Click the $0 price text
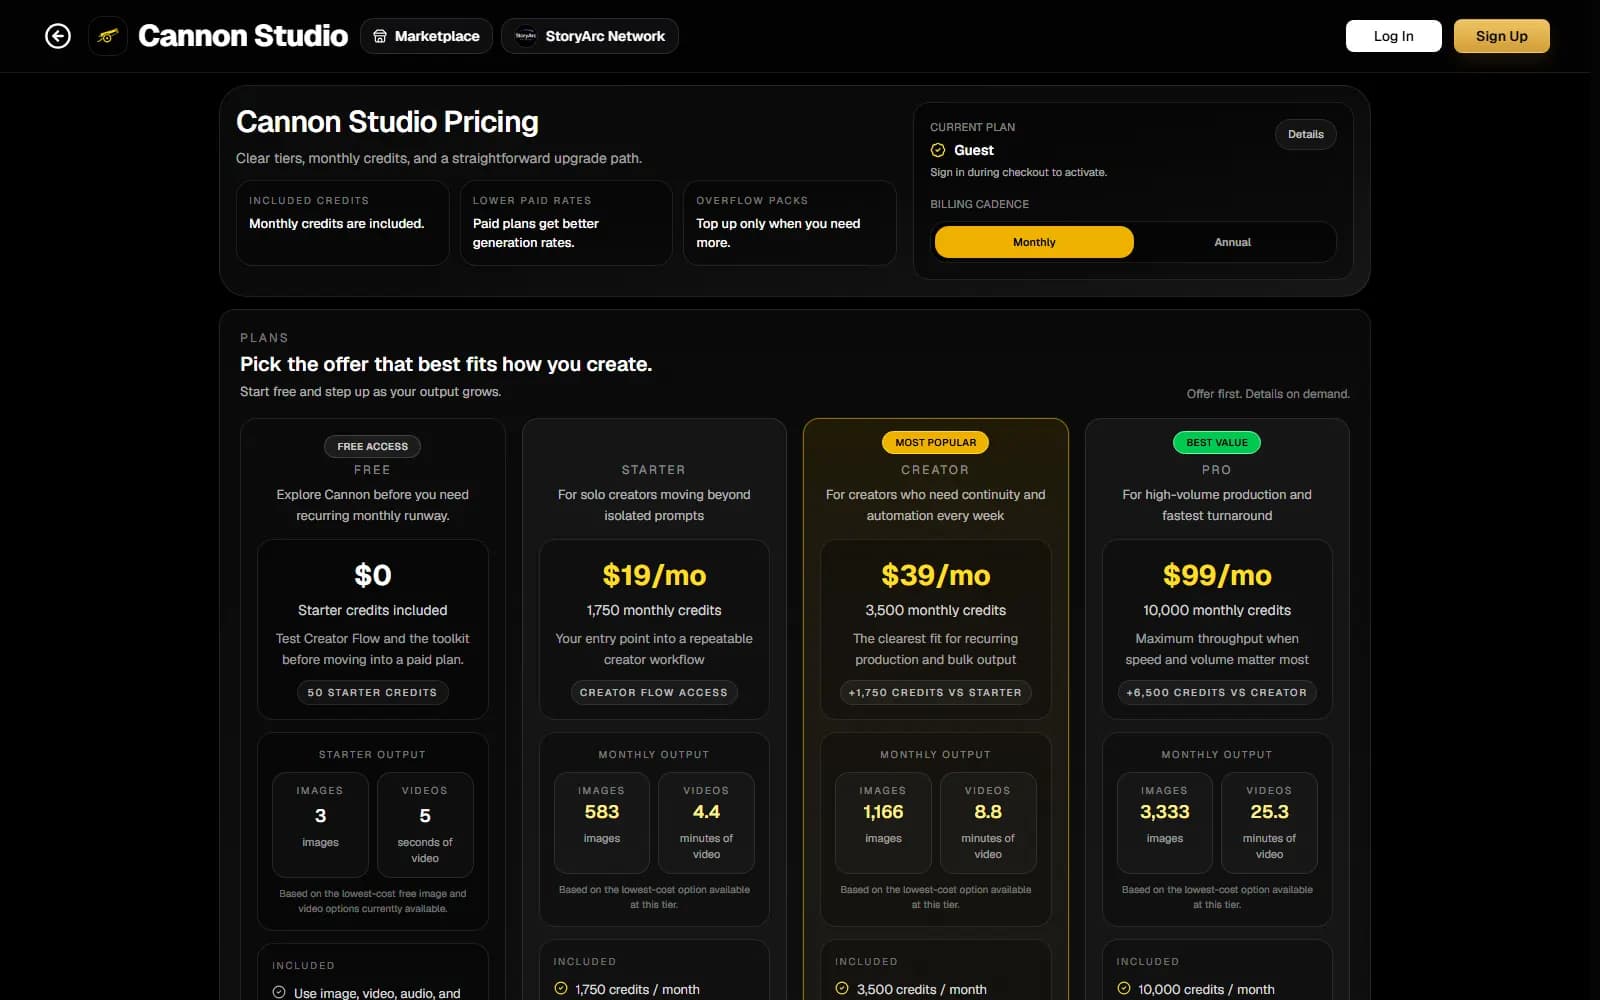1600x1000 pixels. [x=372, y=575]
